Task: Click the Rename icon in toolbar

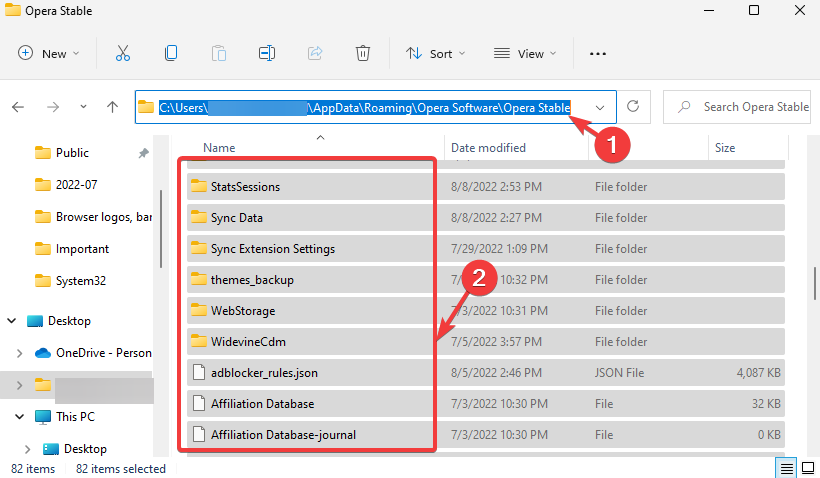Action: [x=267, y=53]
